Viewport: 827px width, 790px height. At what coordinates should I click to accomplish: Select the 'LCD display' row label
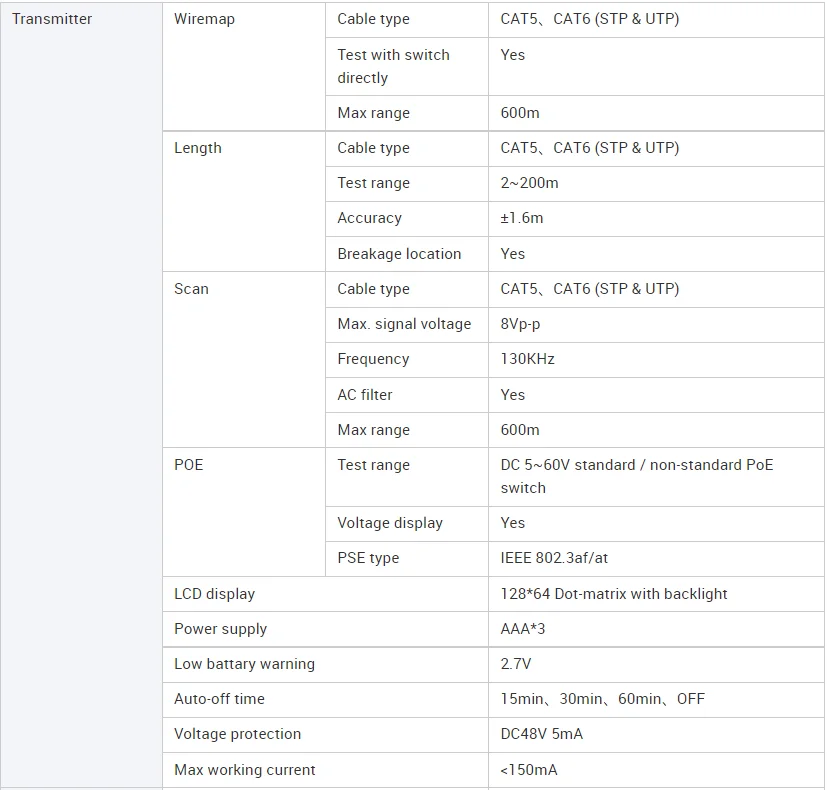pyautogui.click(x=214, y=594)
